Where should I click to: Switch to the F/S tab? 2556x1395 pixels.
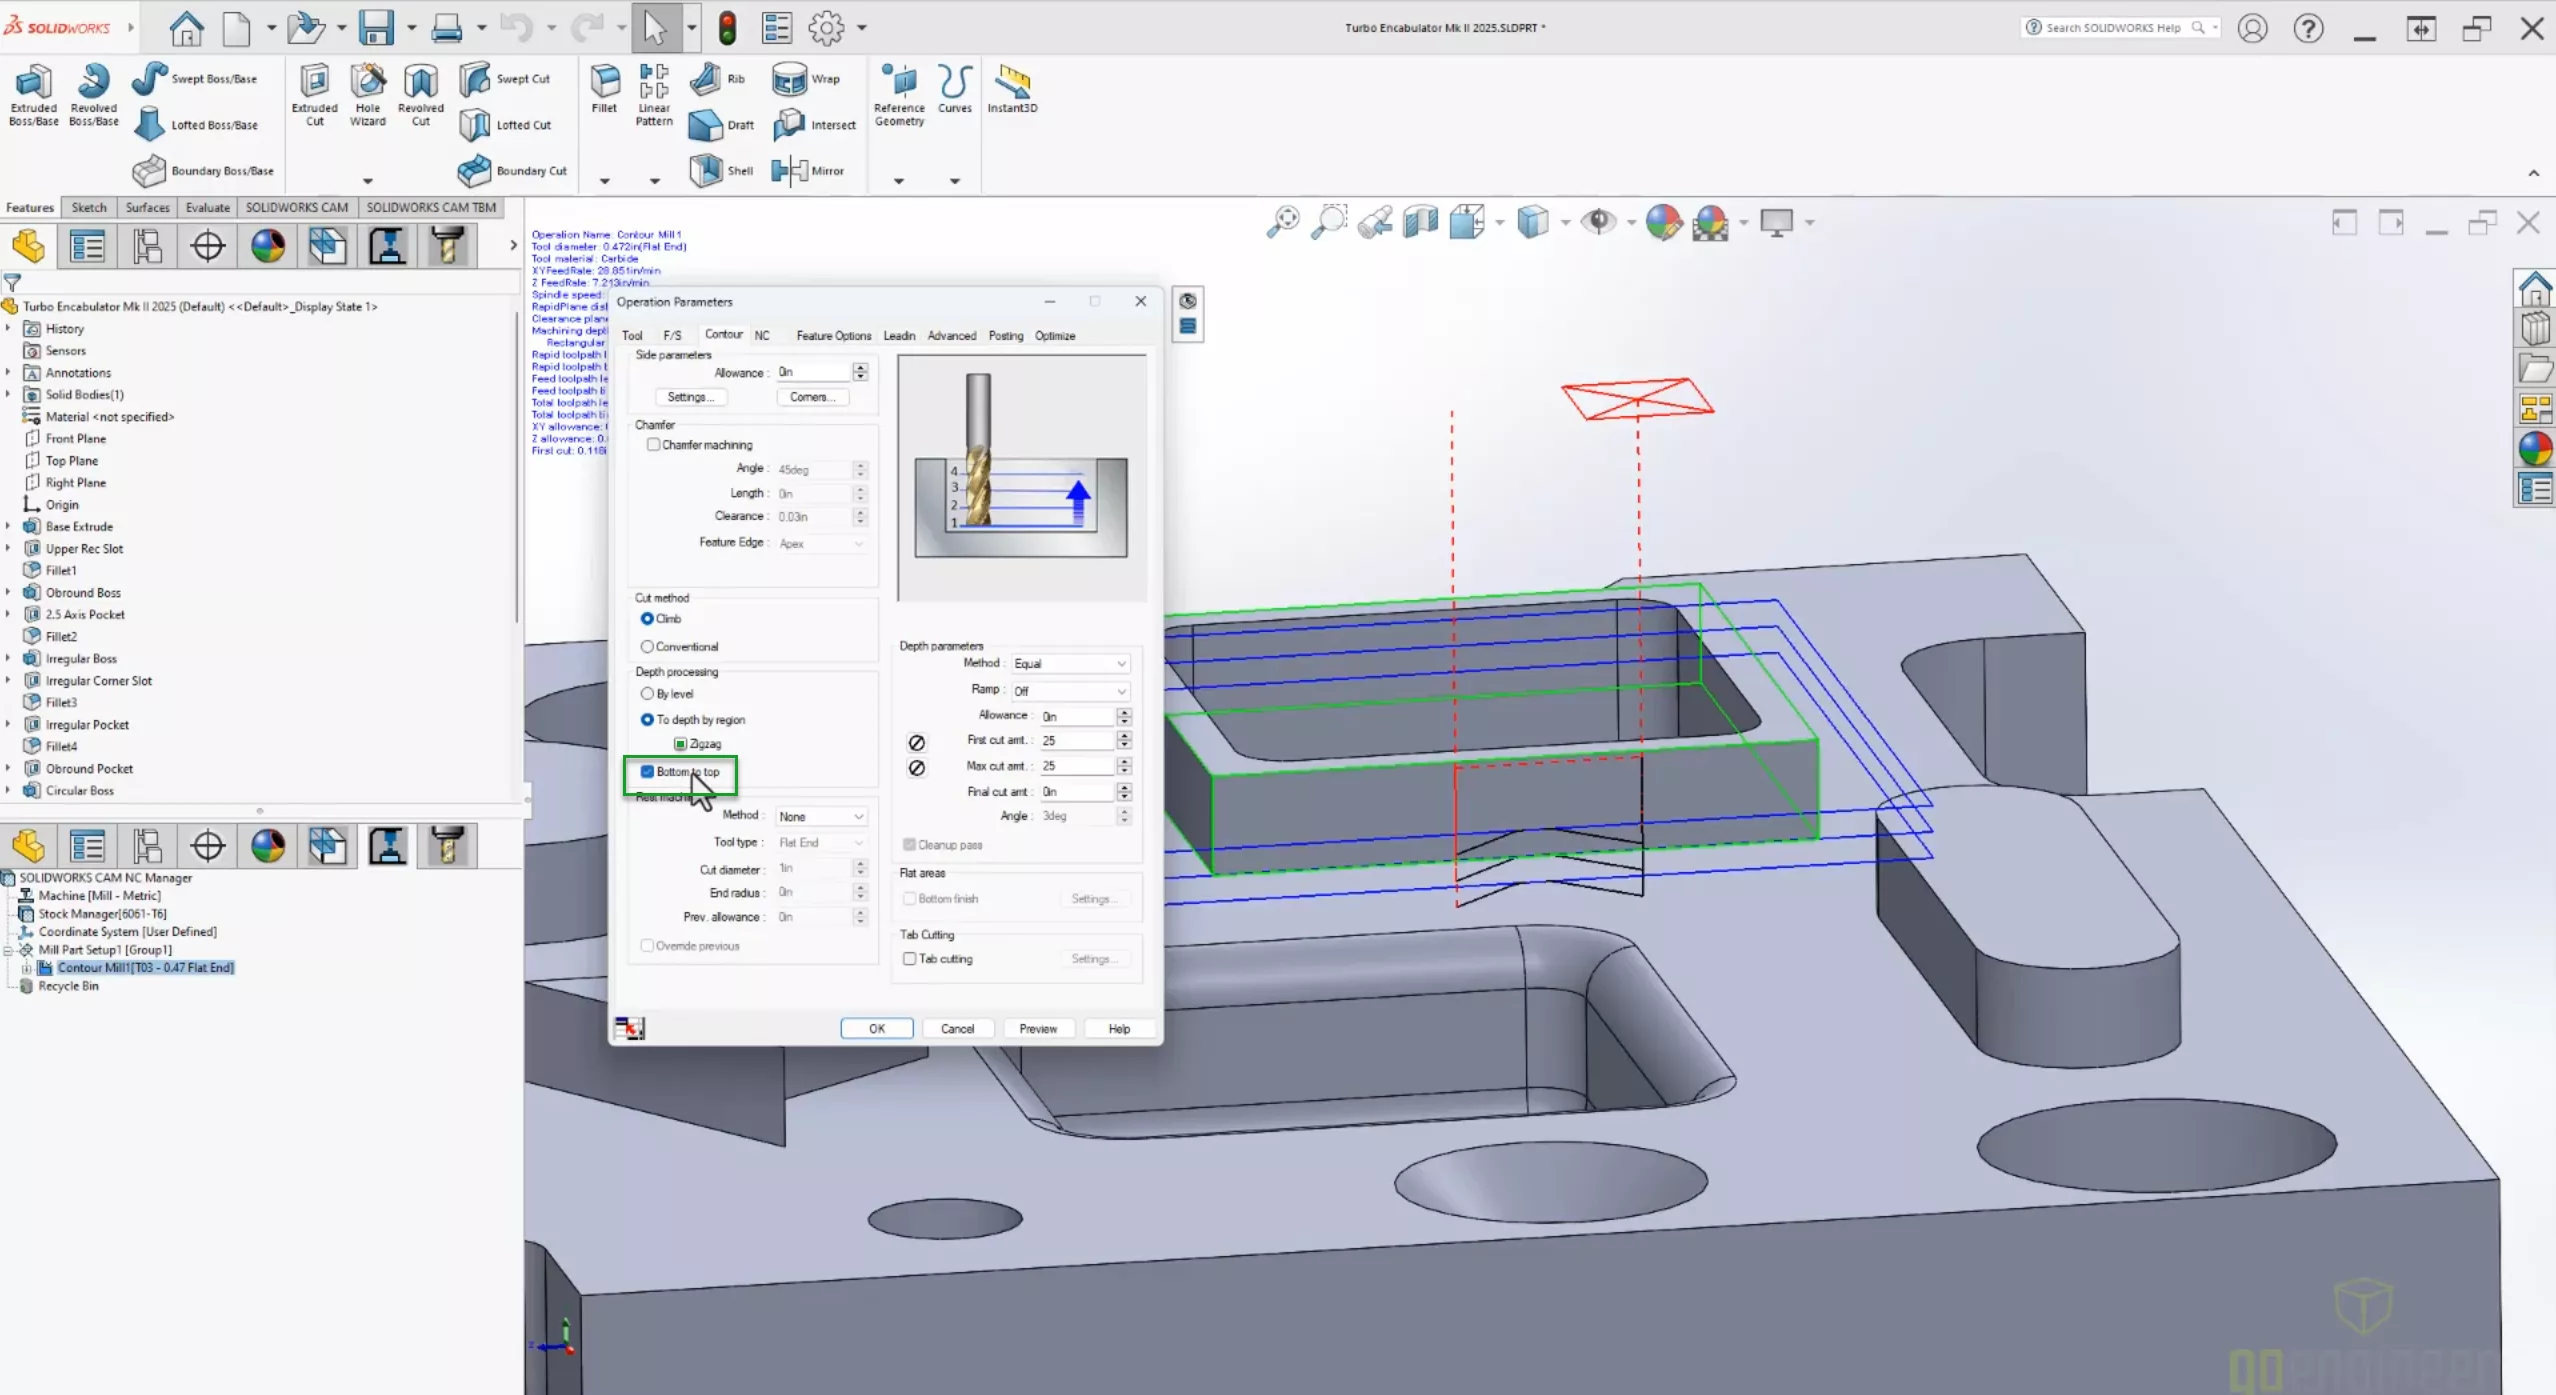click(672, 336)
